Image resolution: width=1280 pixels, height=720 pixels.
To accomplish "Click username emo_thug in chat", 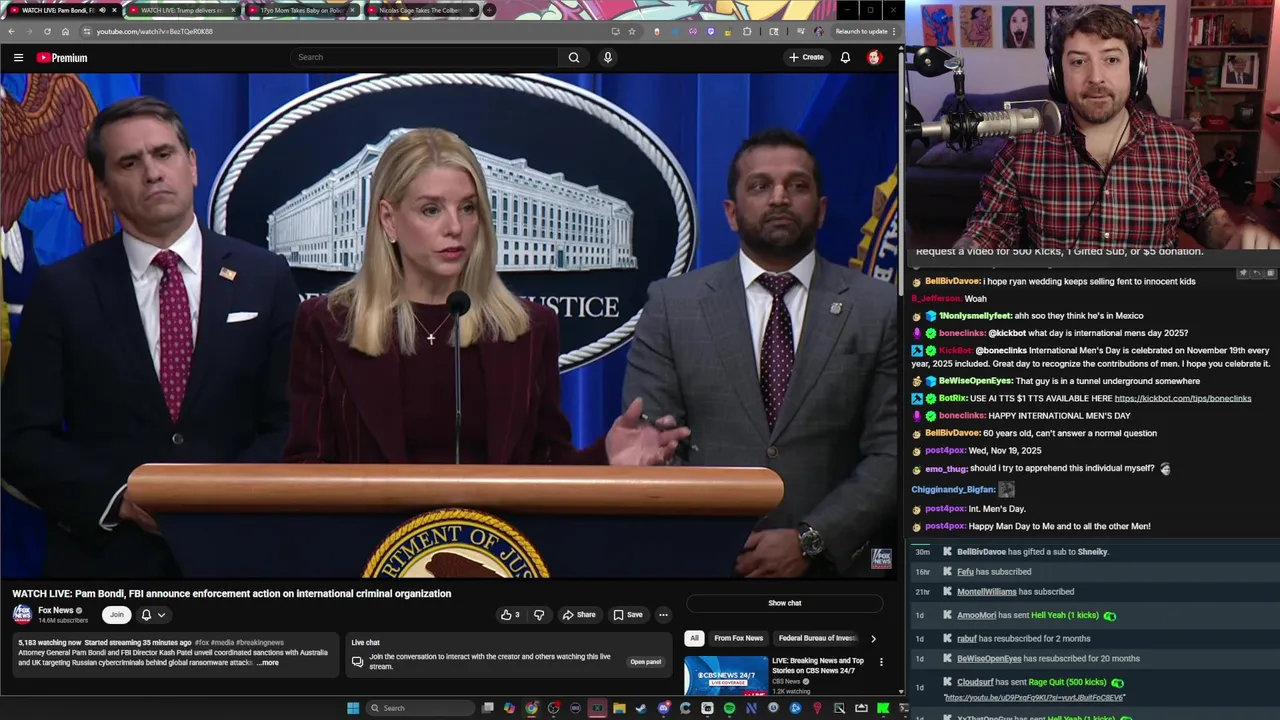I will (x=946, y=468).
